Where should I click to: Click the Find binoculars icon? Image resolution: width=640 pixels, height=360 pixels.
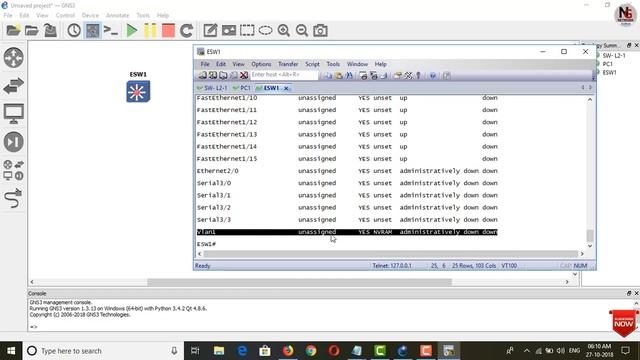349,76
